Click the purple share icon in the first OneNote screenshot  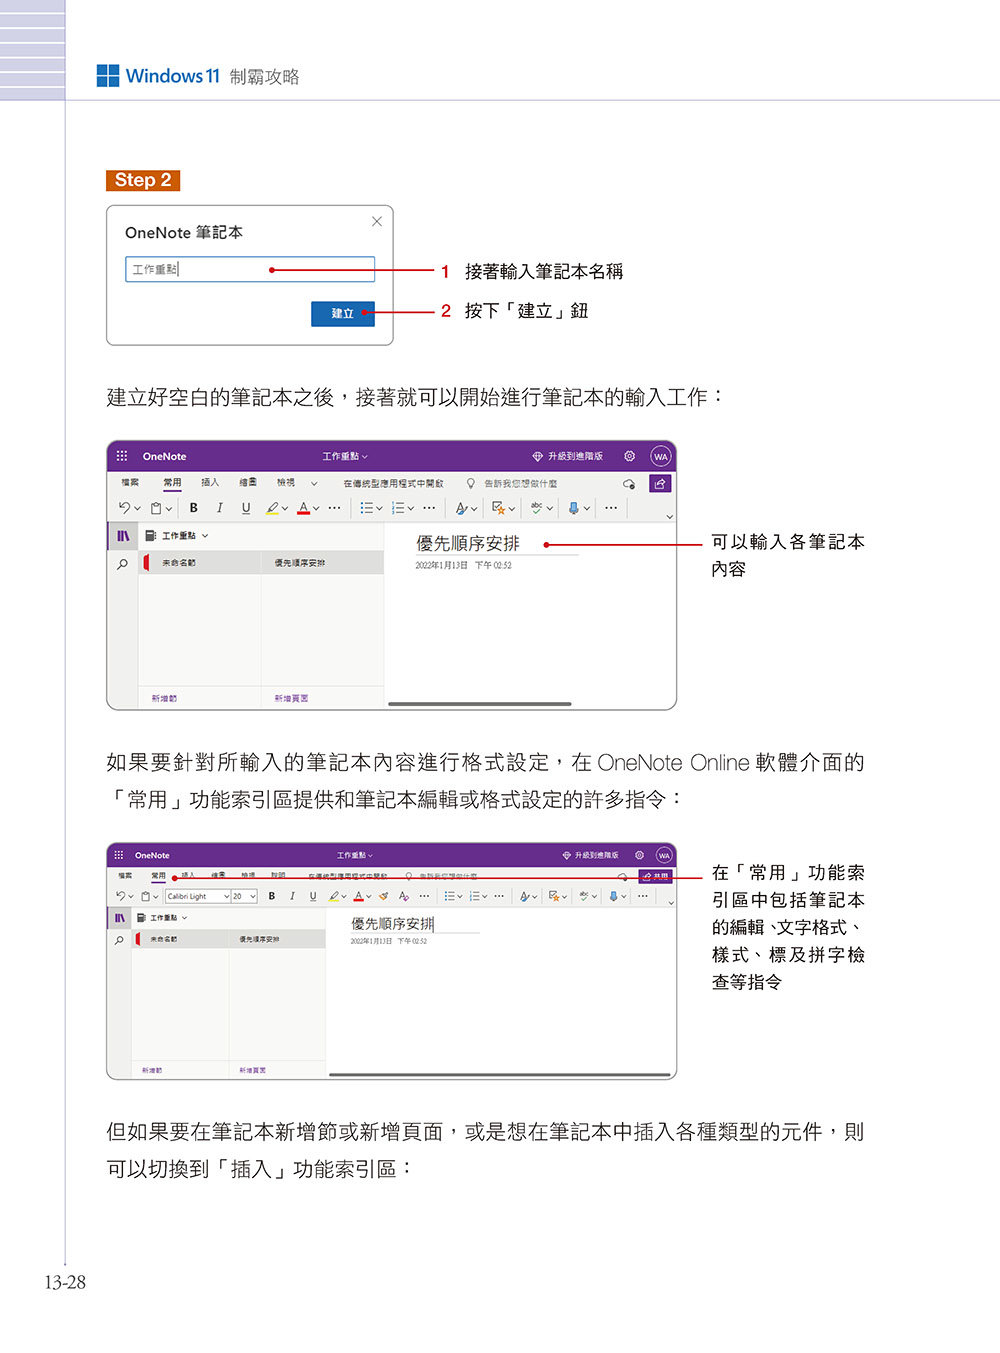tap(660, 484)
